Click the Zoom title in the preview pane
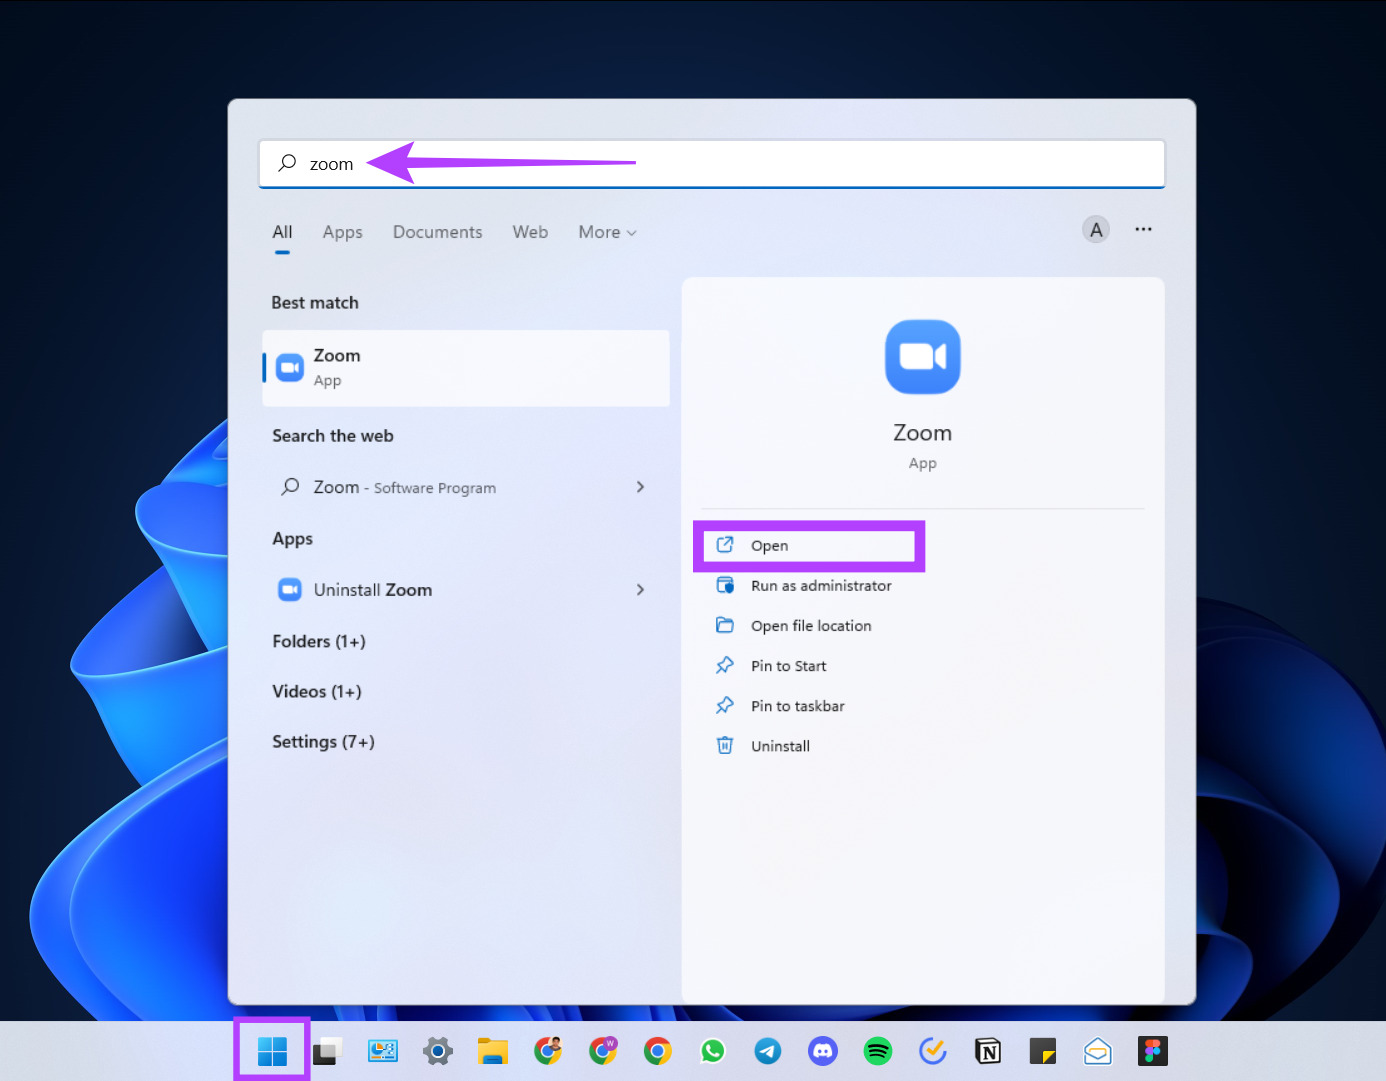Viewport: 1386px width, 1081px height. [x=923, y=433]
